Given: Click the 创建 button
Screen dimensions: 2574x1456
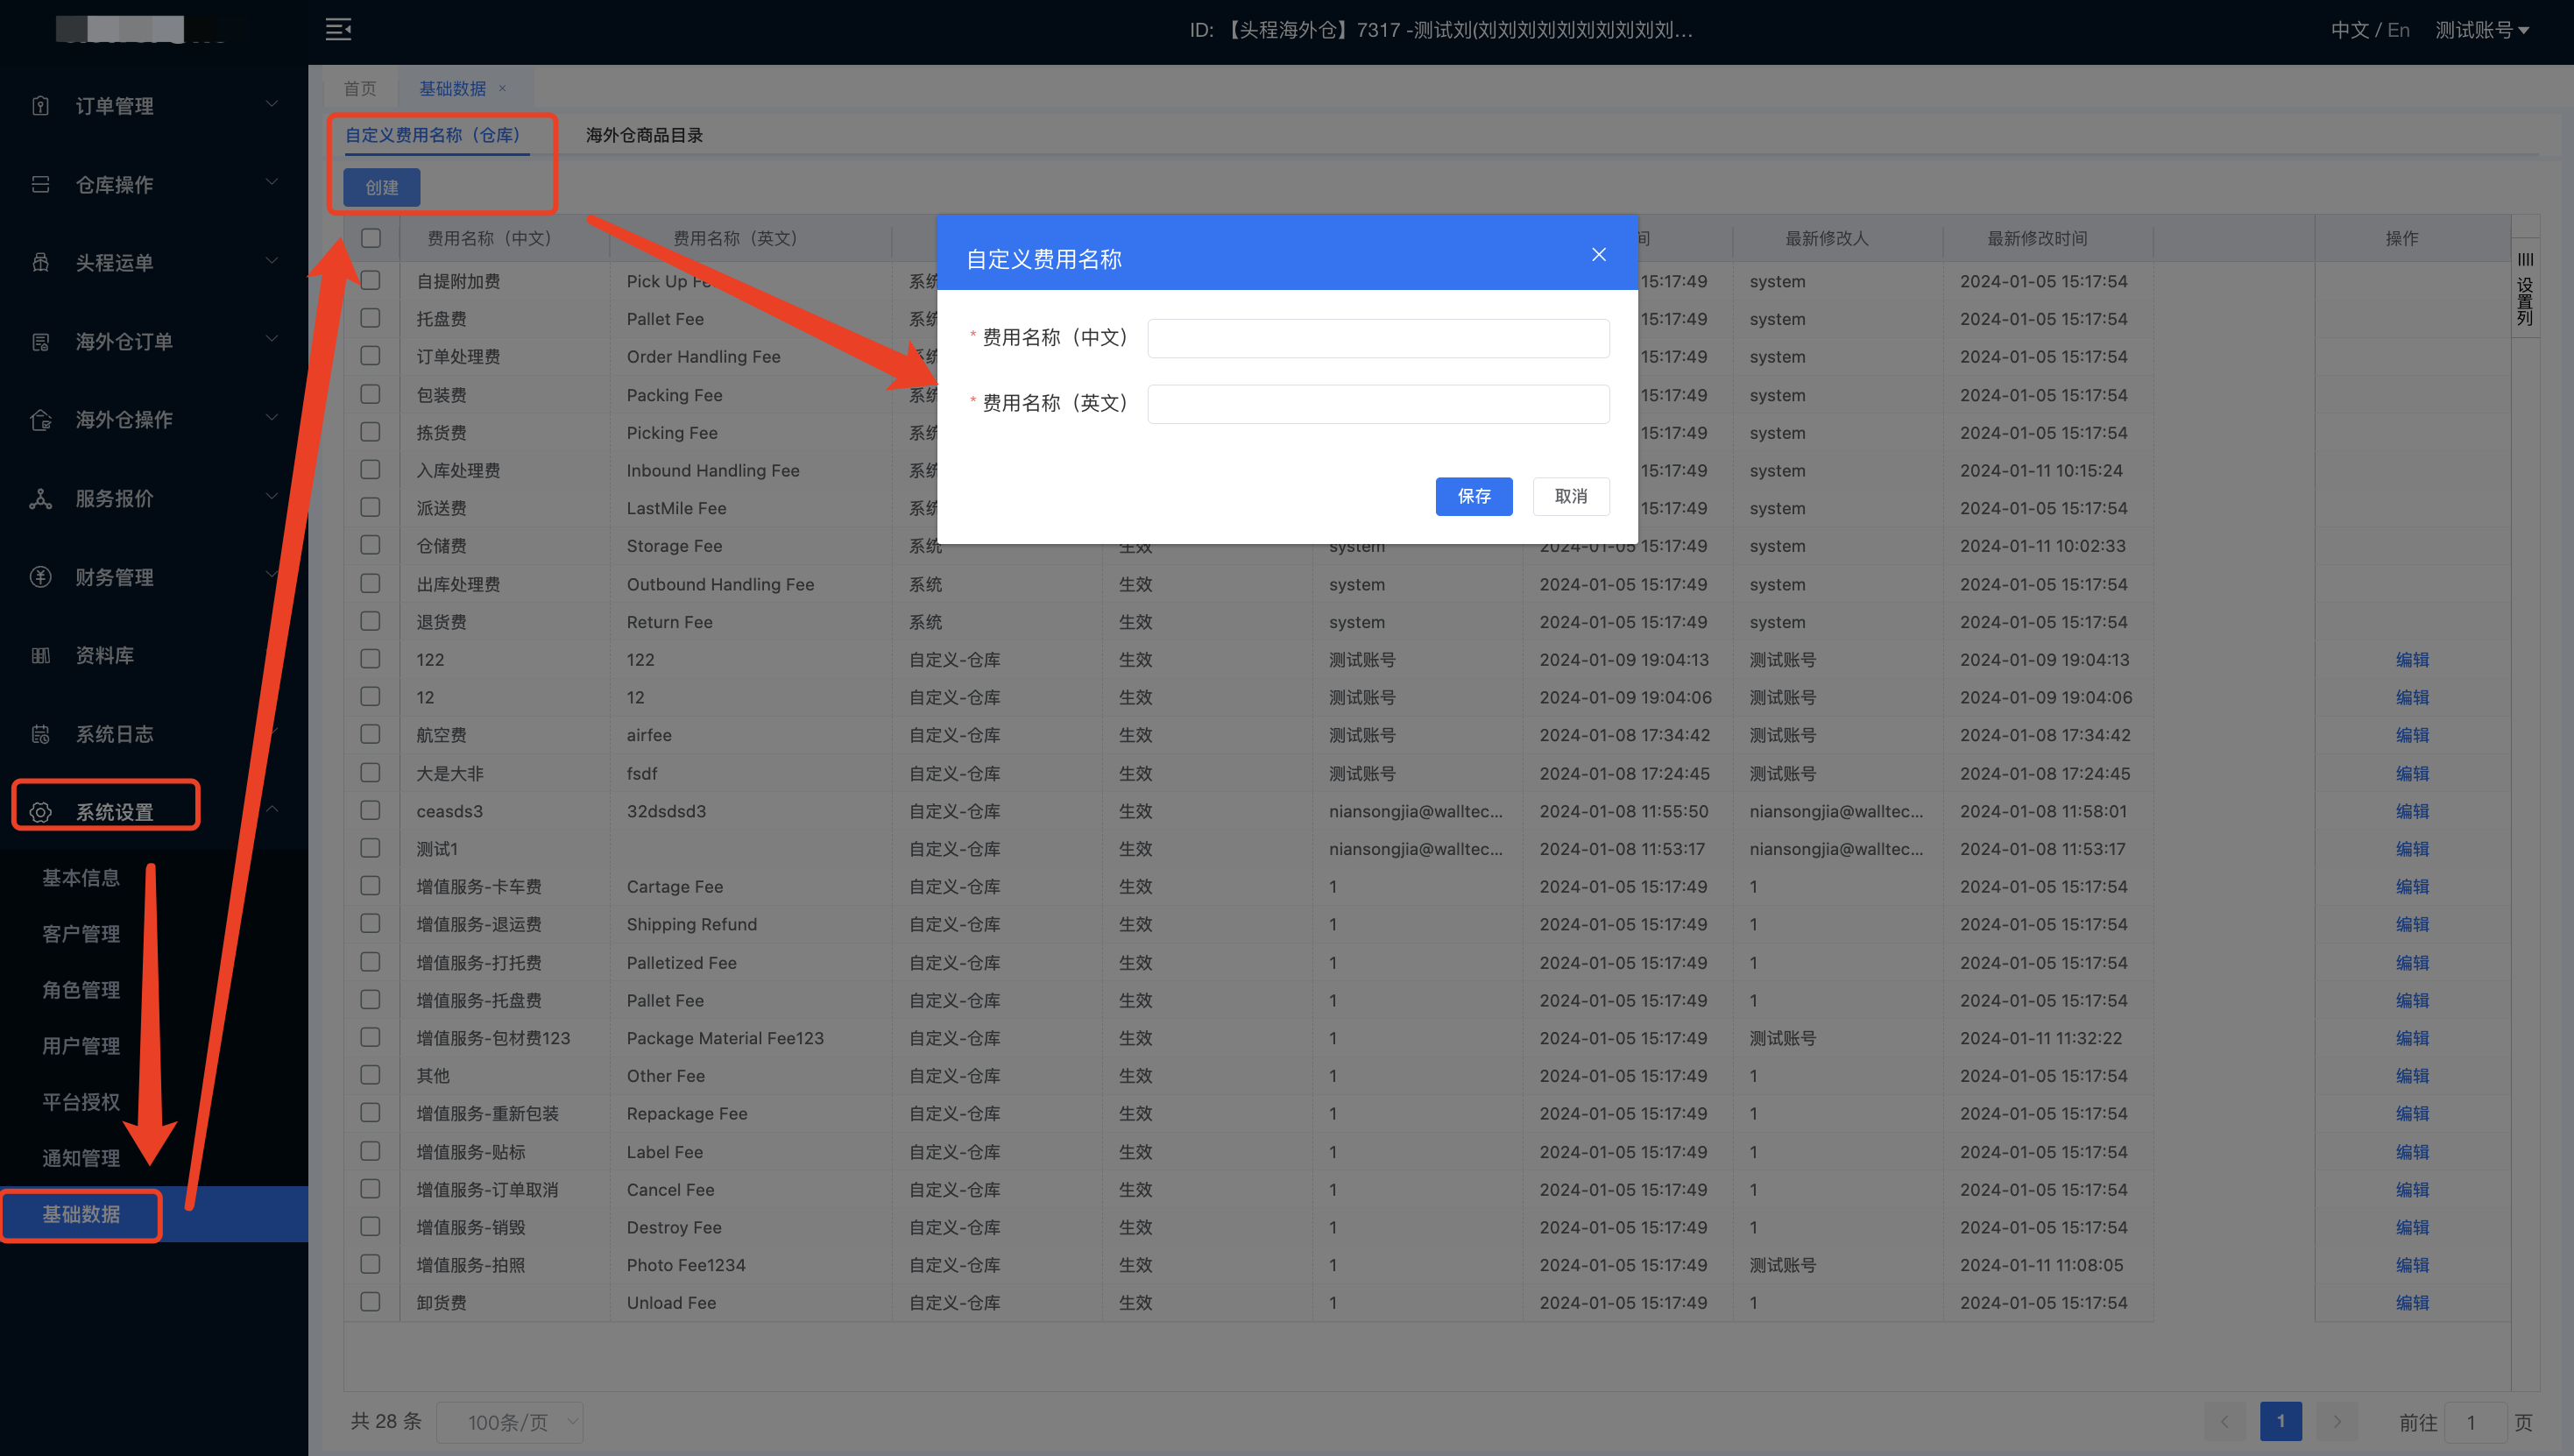Looking at the screenshot, I should [x=382, y=187].
